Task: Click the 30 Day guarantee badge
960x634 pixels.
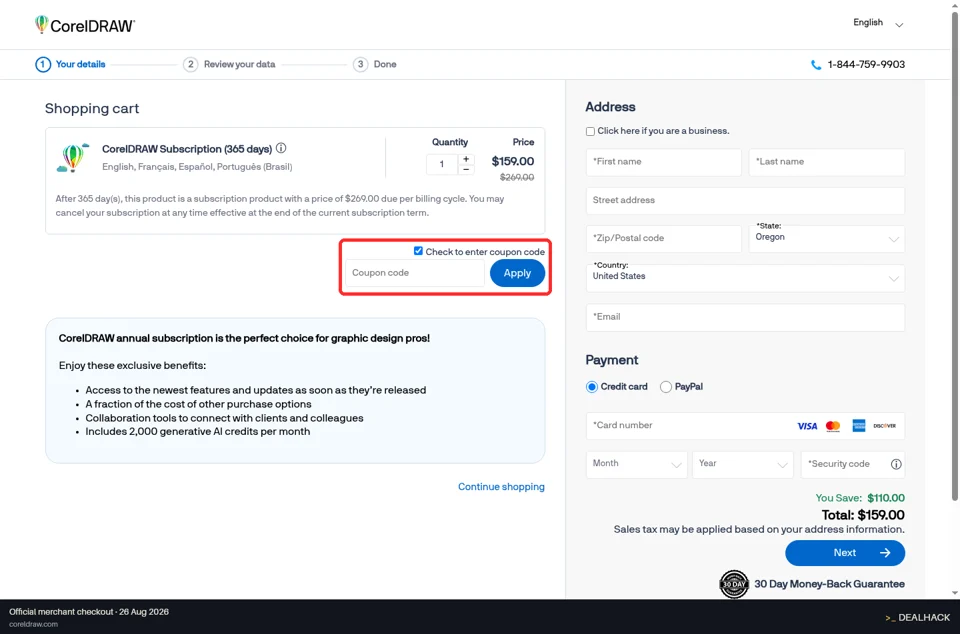Action: pos(733,584)
